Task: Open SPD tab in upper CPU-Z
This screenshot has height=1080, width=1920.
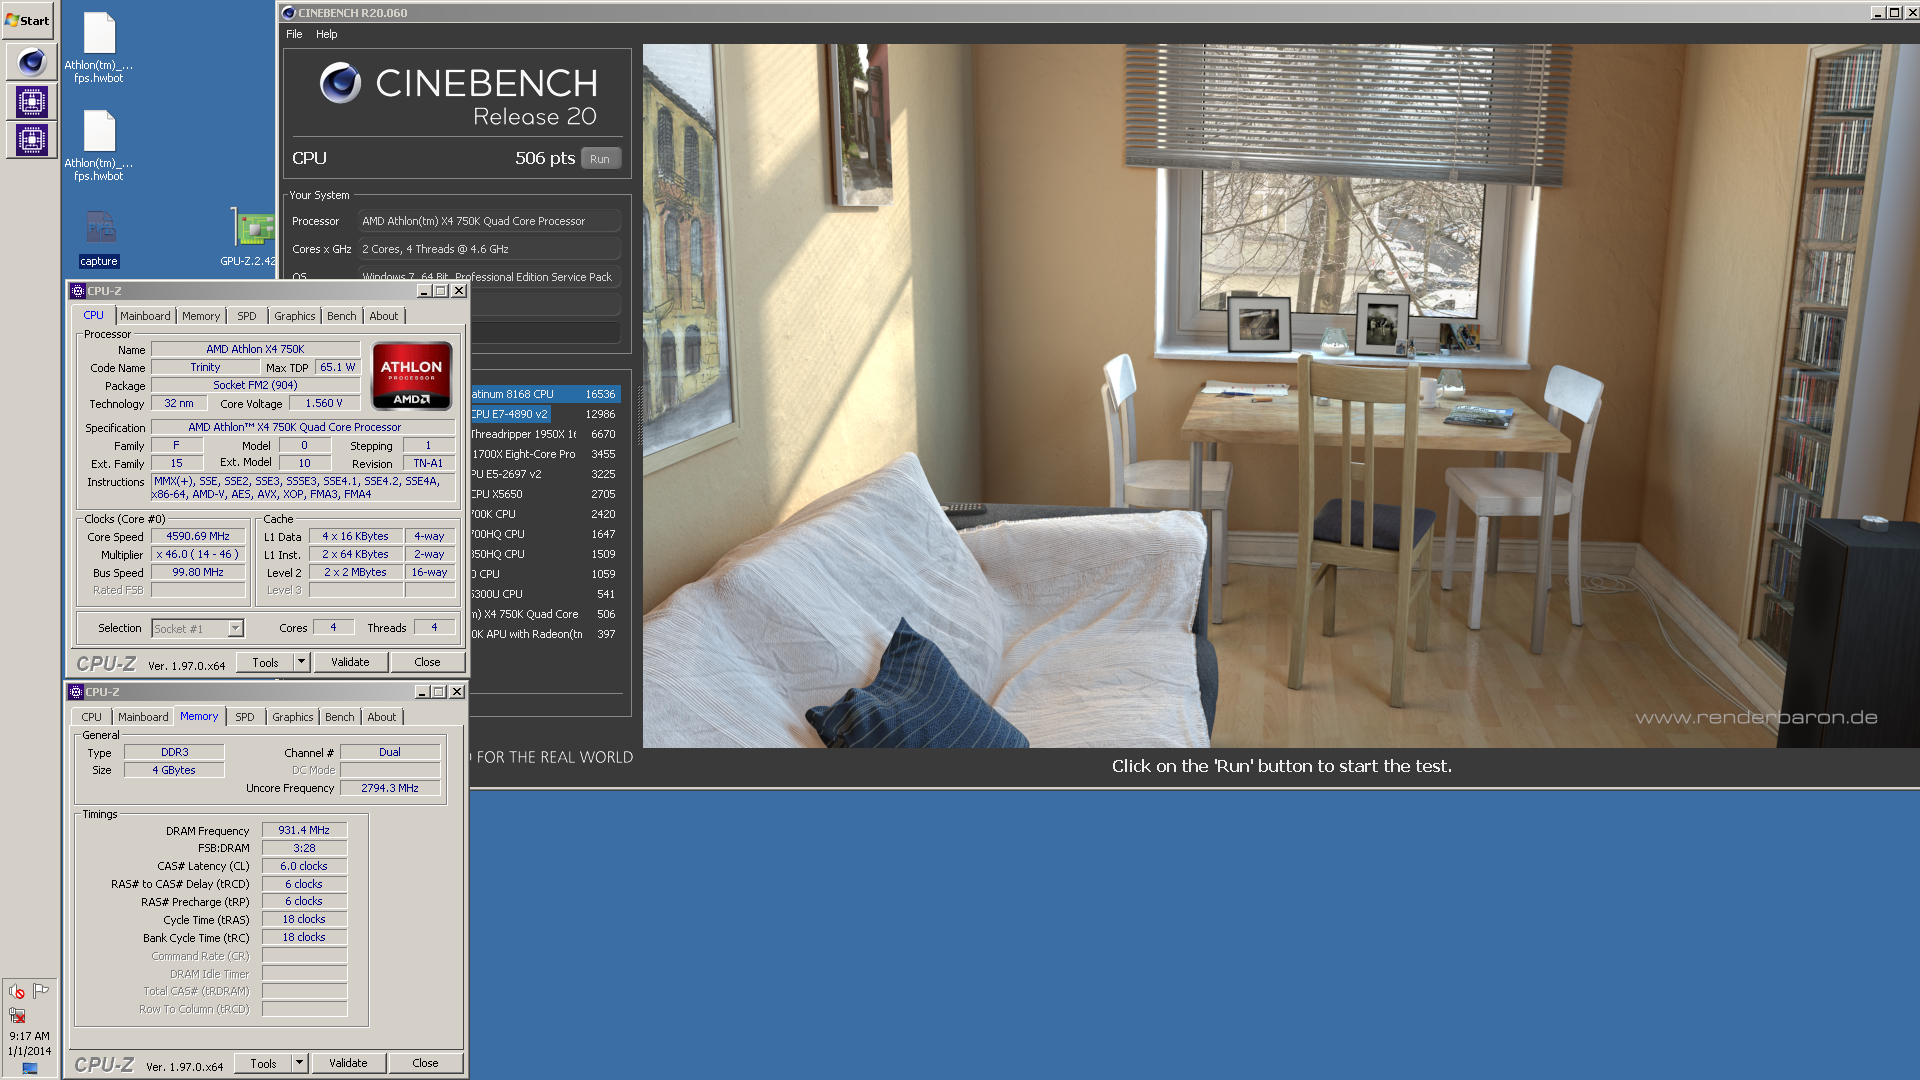Action: pyautogui.click(x=247, y=316)
